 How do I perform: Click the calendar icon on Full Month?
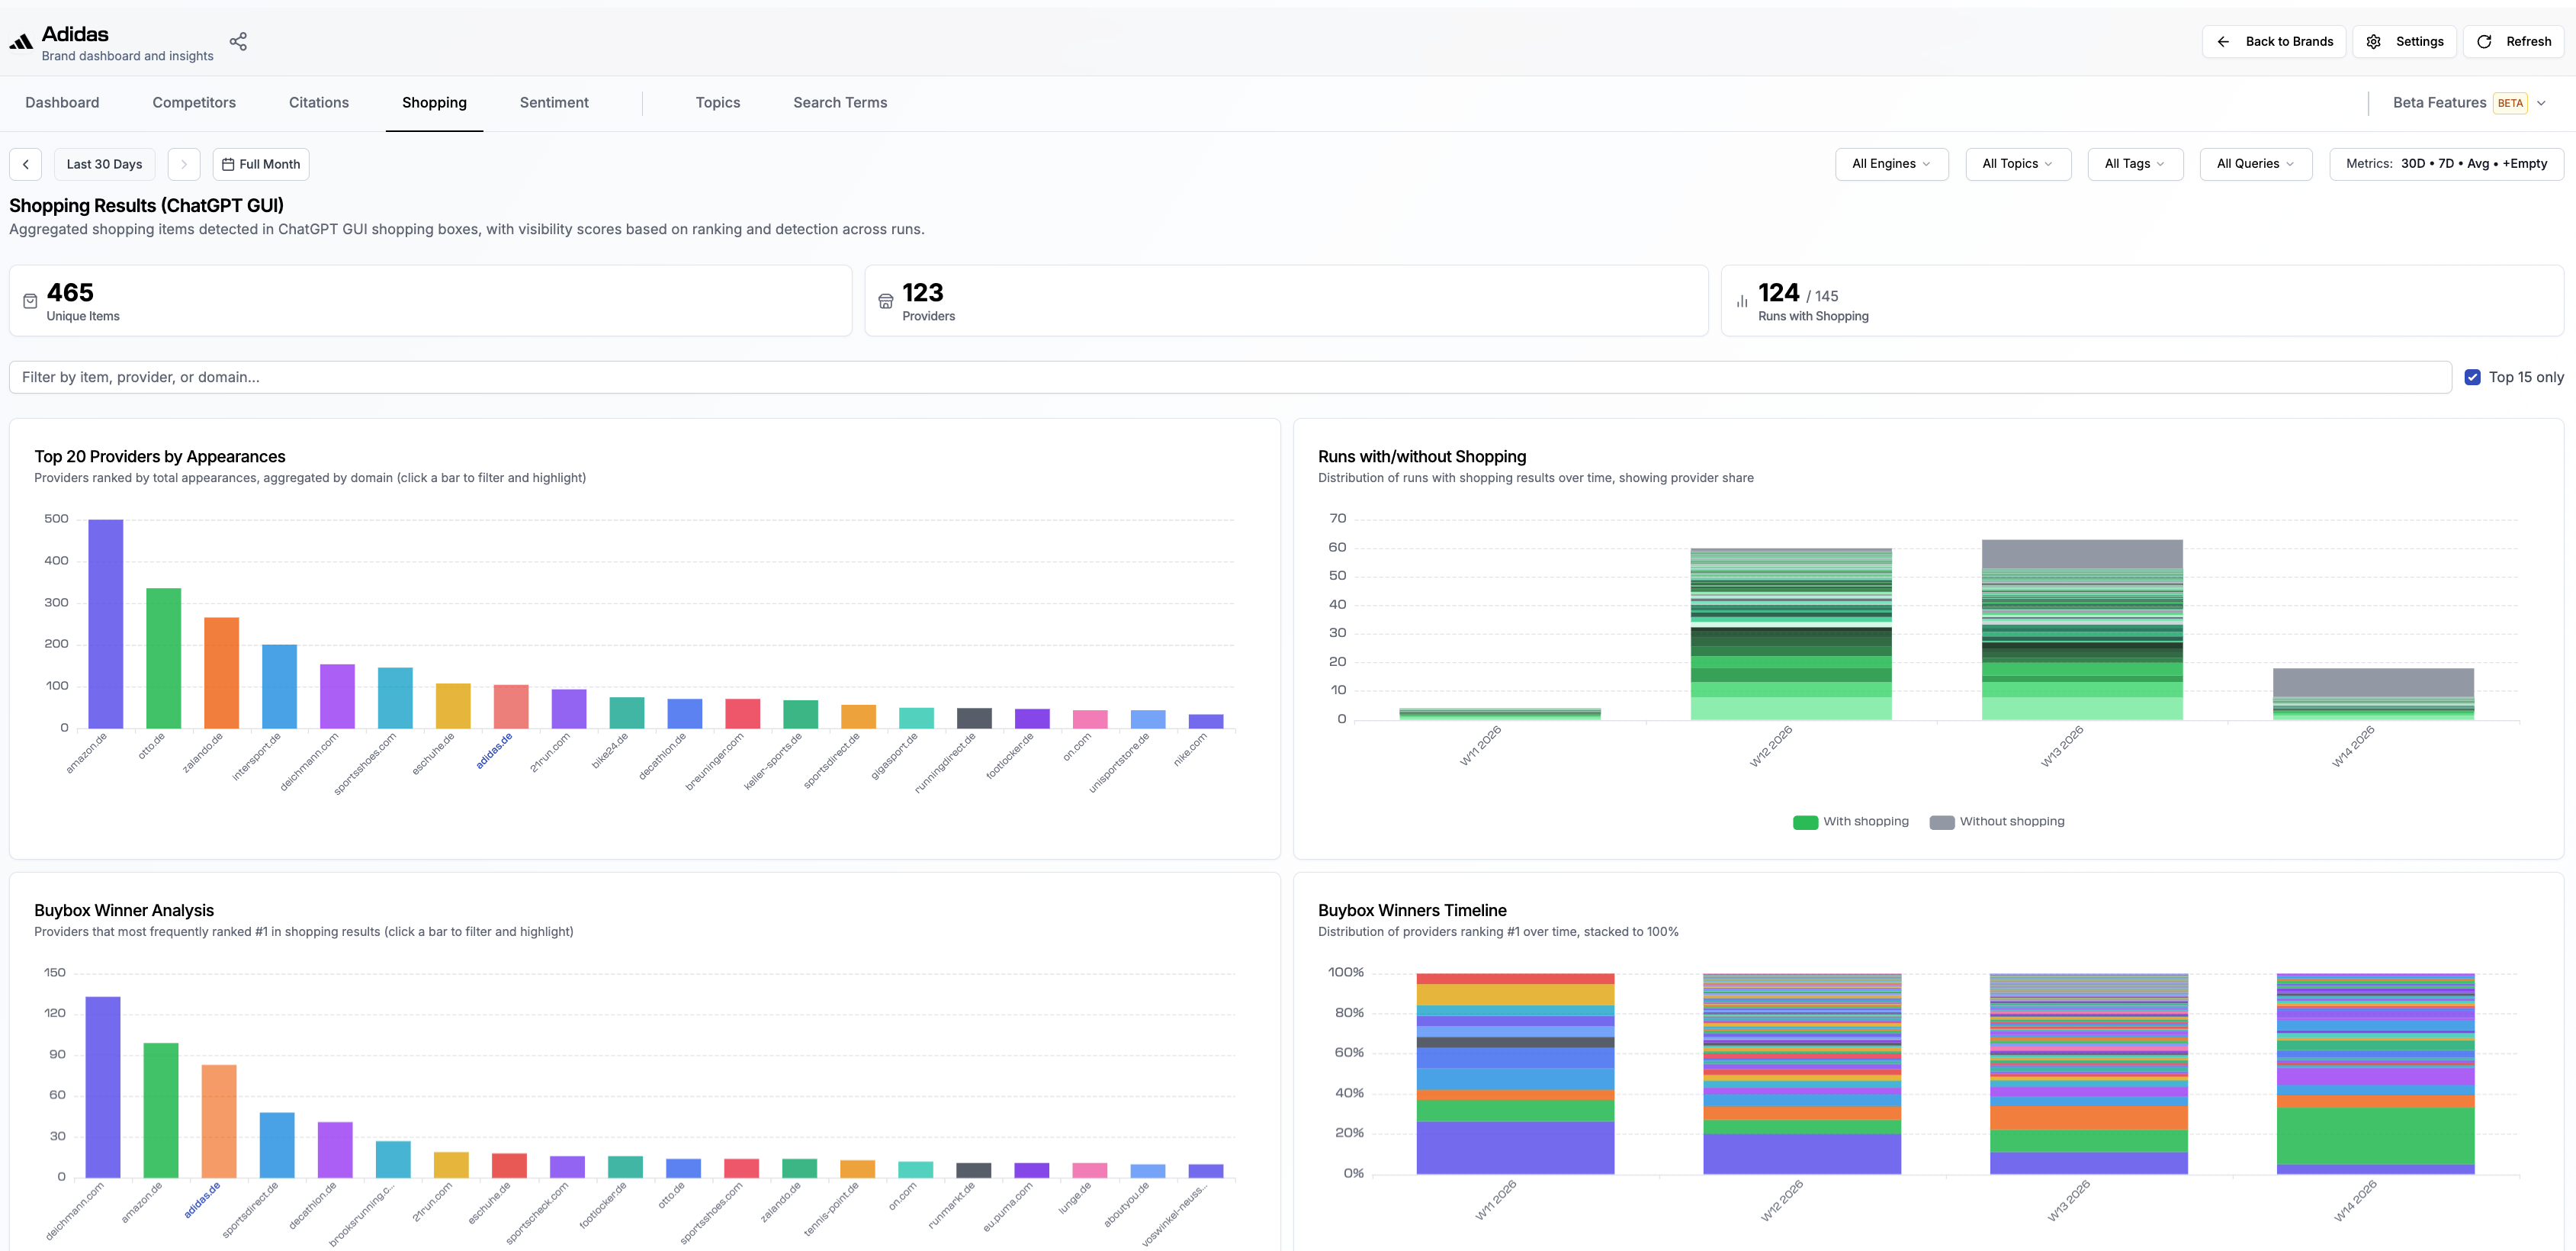(228, 164)
